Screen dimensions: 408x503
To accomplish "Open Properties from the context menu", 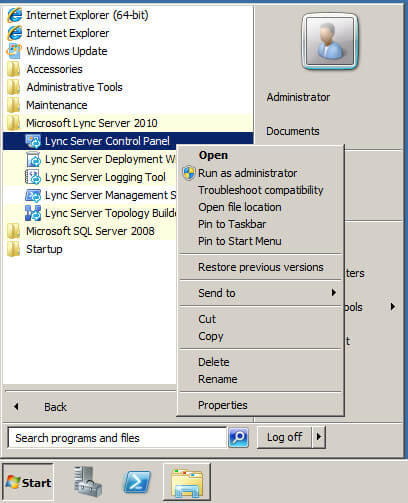I will tap(223, 405).
